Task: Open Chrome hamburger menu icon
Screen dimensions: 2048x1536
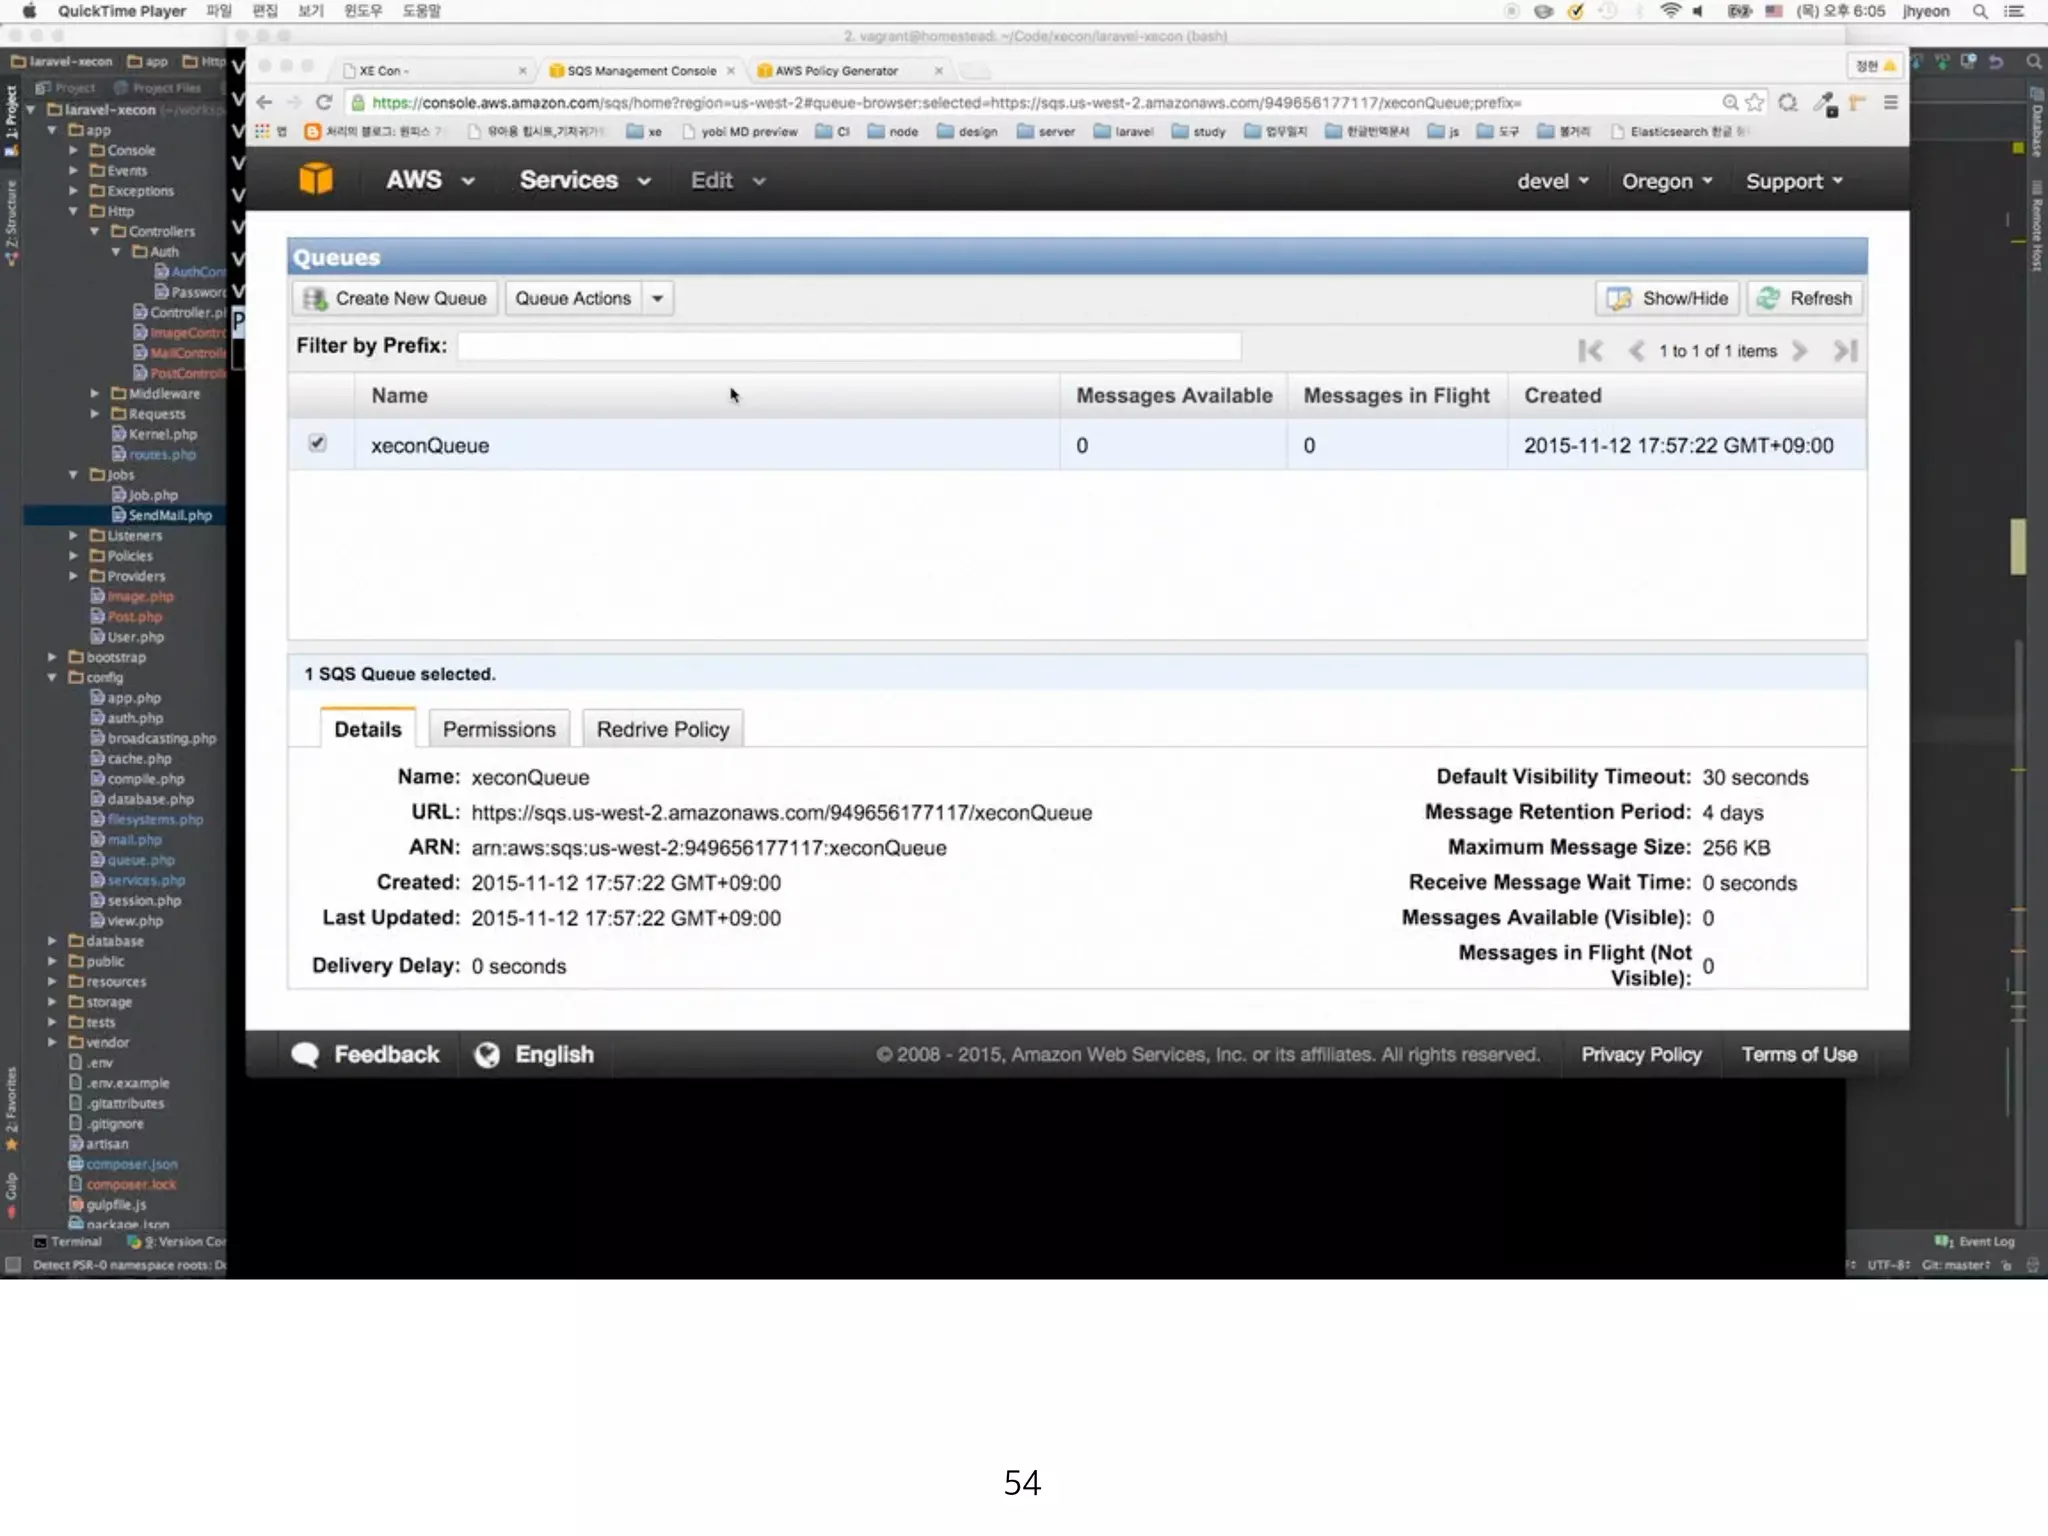Action: [1890, 103]
